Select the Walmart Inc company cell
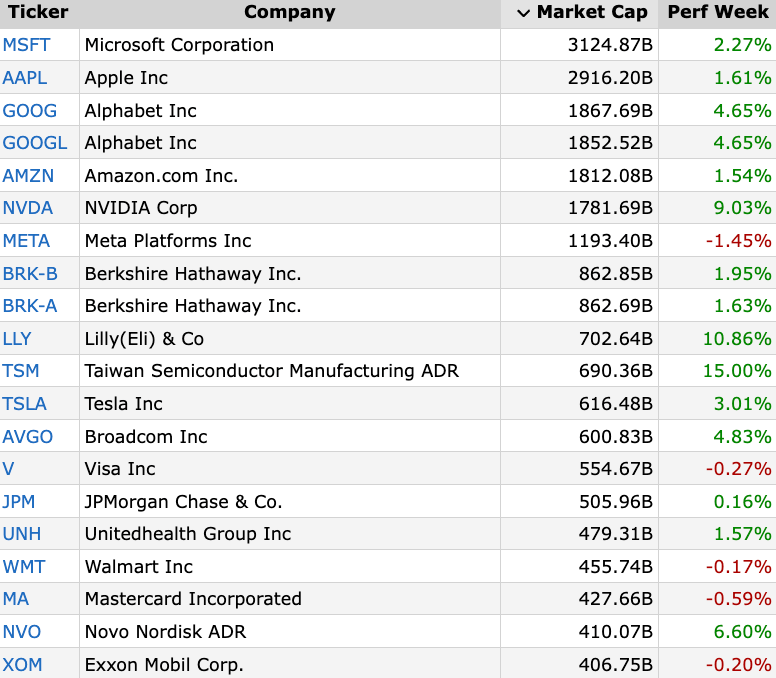The image size is (776, 678). pyautogui.click(x=139, y=567)
